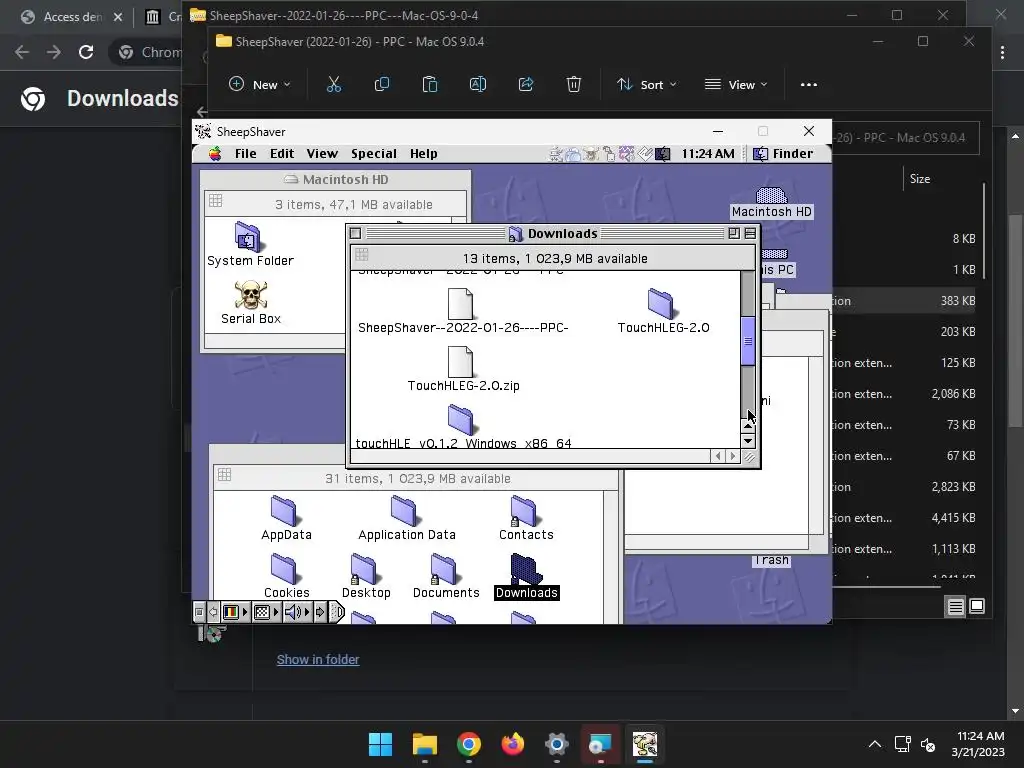
Task: Click the Downloads window scroll up arrow
Action: (x=748, y=426)
